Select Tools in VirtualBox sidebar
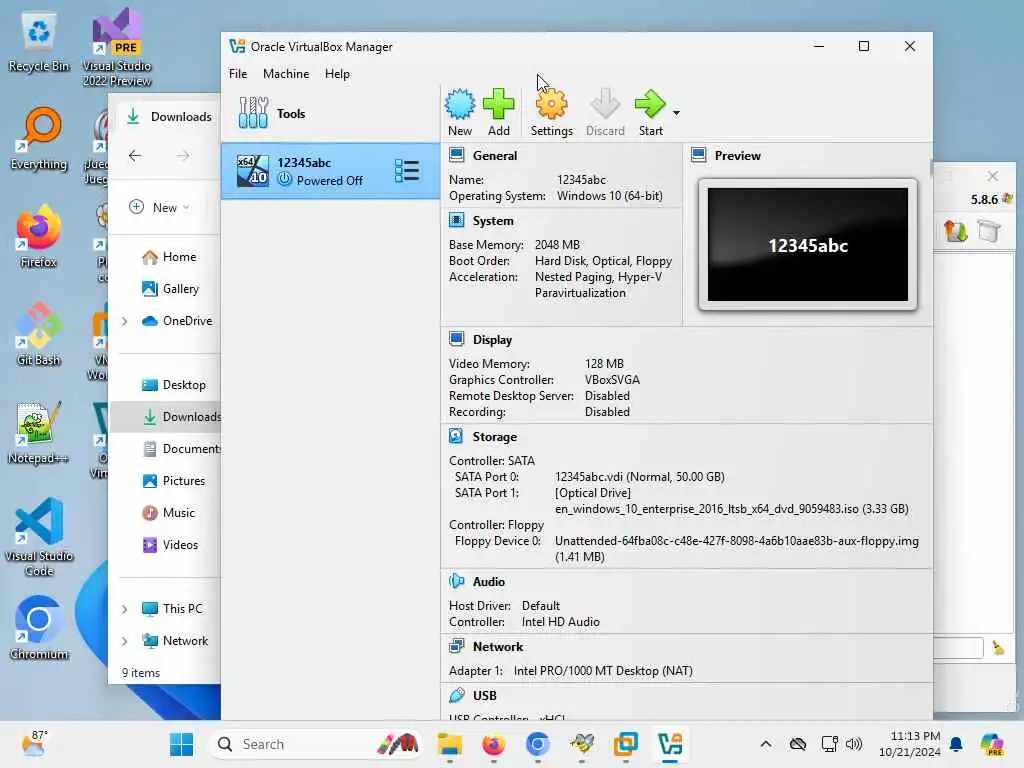1024x768 pixels. 330,113
